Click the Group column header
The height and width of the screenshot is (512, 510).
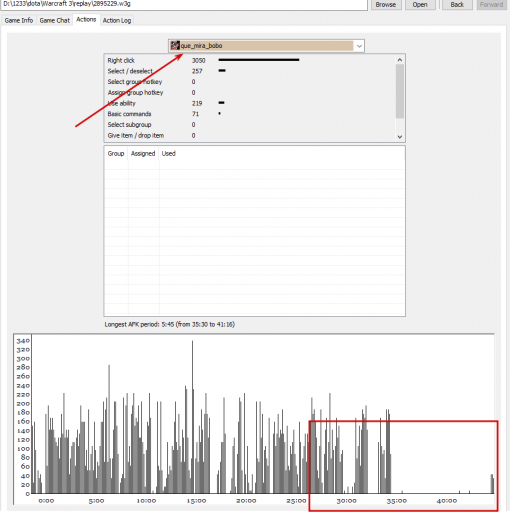pos(116,154)
